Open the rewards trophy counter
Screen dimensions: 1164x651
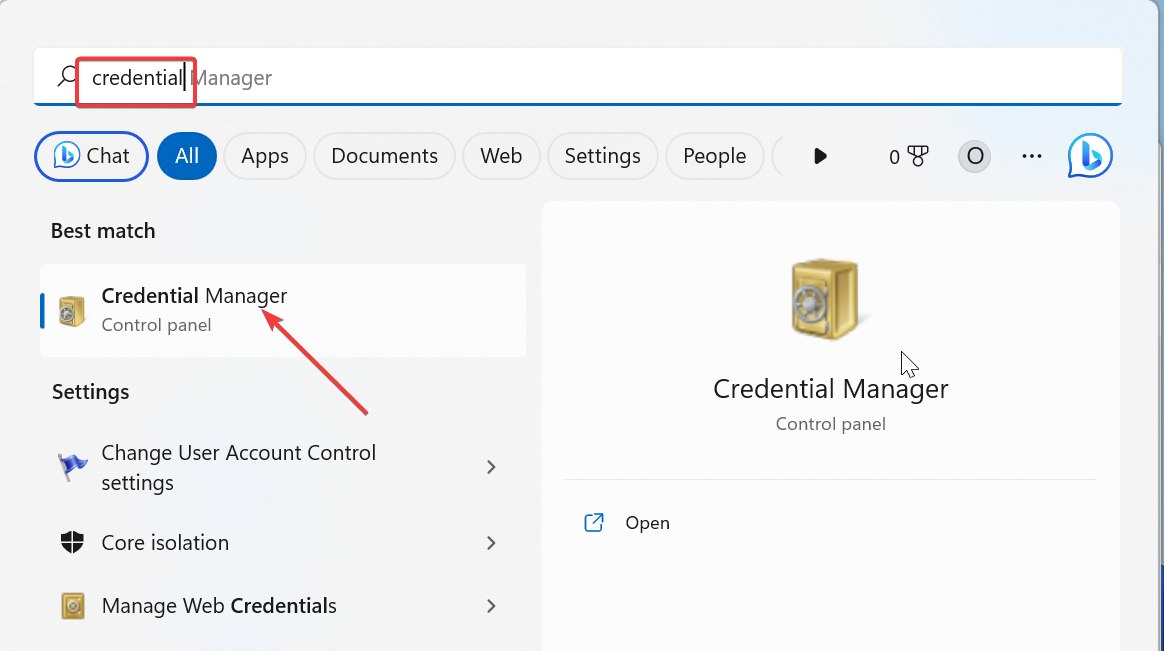[x=909, y=156]
